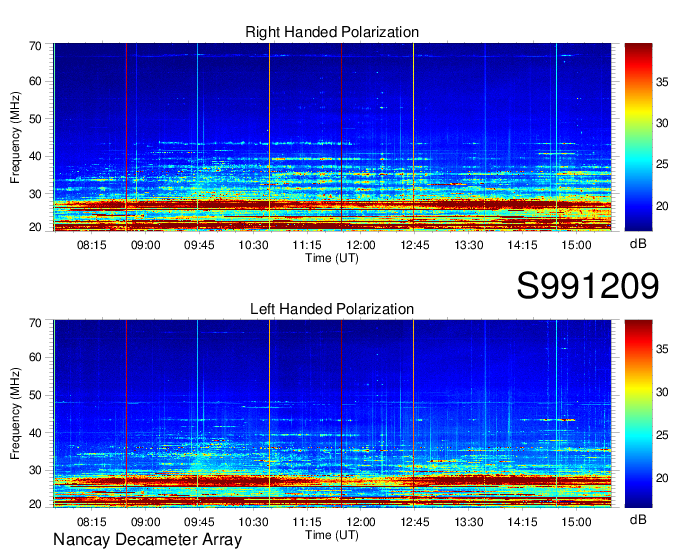This screenshot has width=680, height=552.
Task: Click the 15:00 tick on Left Handed time axis
Action: (576, 521)
